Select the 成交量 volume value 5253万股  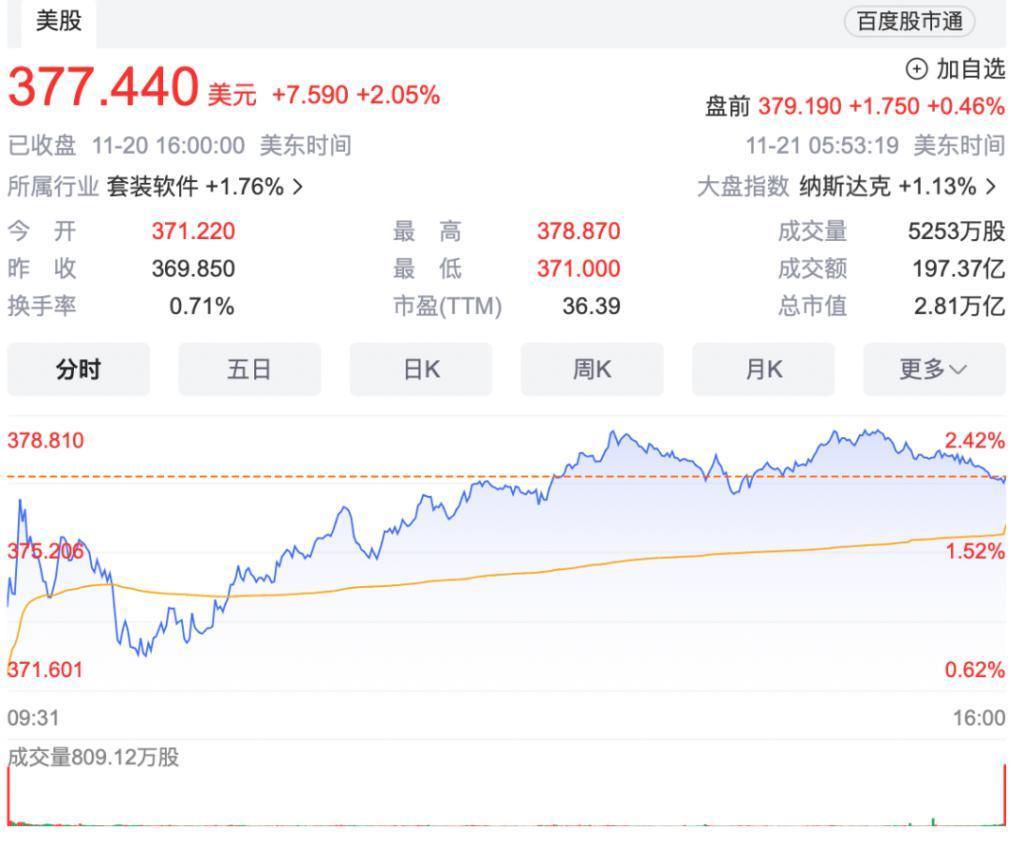click(x=953, y=231)
